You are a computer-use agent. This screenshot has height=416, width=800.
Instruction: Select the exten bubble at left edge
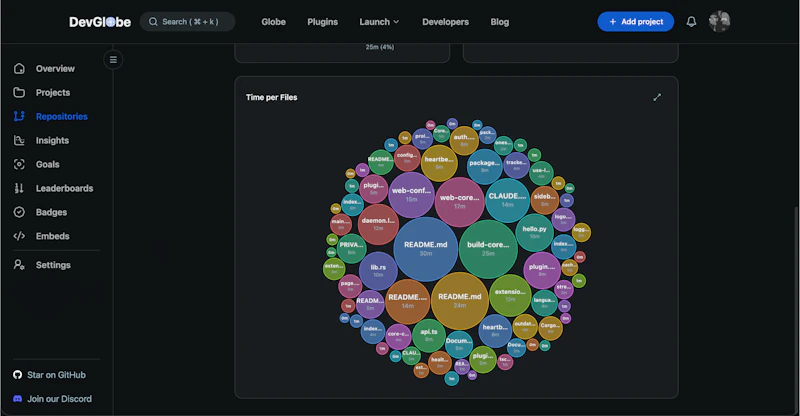(334, 268)
